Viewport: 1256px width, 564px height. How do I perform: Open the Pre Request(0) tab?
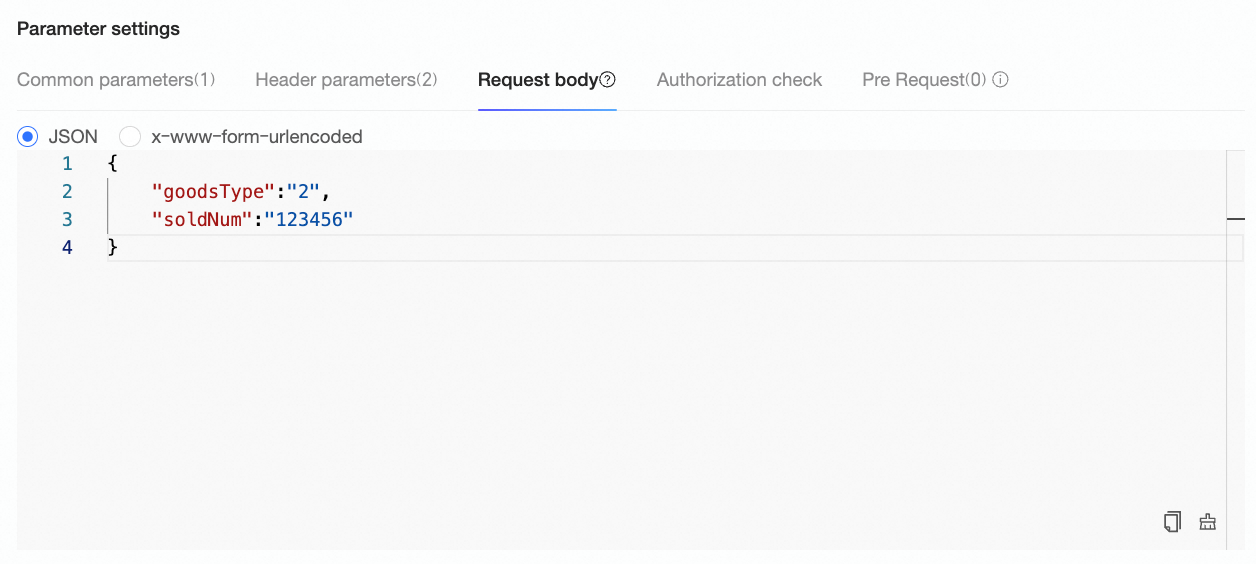click(x=924, y=80)
